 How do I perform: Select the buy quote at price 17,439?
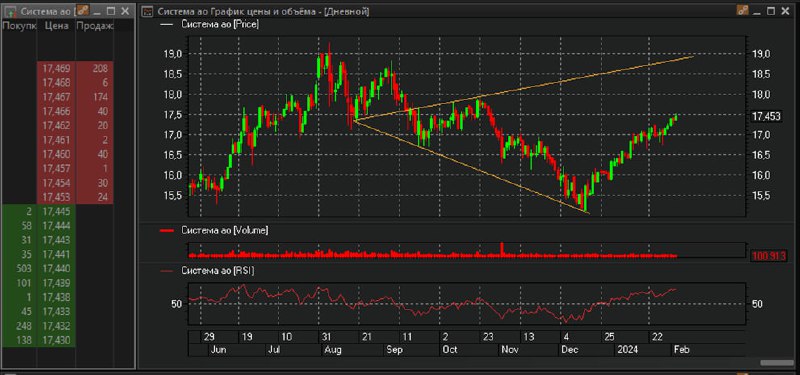[x=56, y=283]
